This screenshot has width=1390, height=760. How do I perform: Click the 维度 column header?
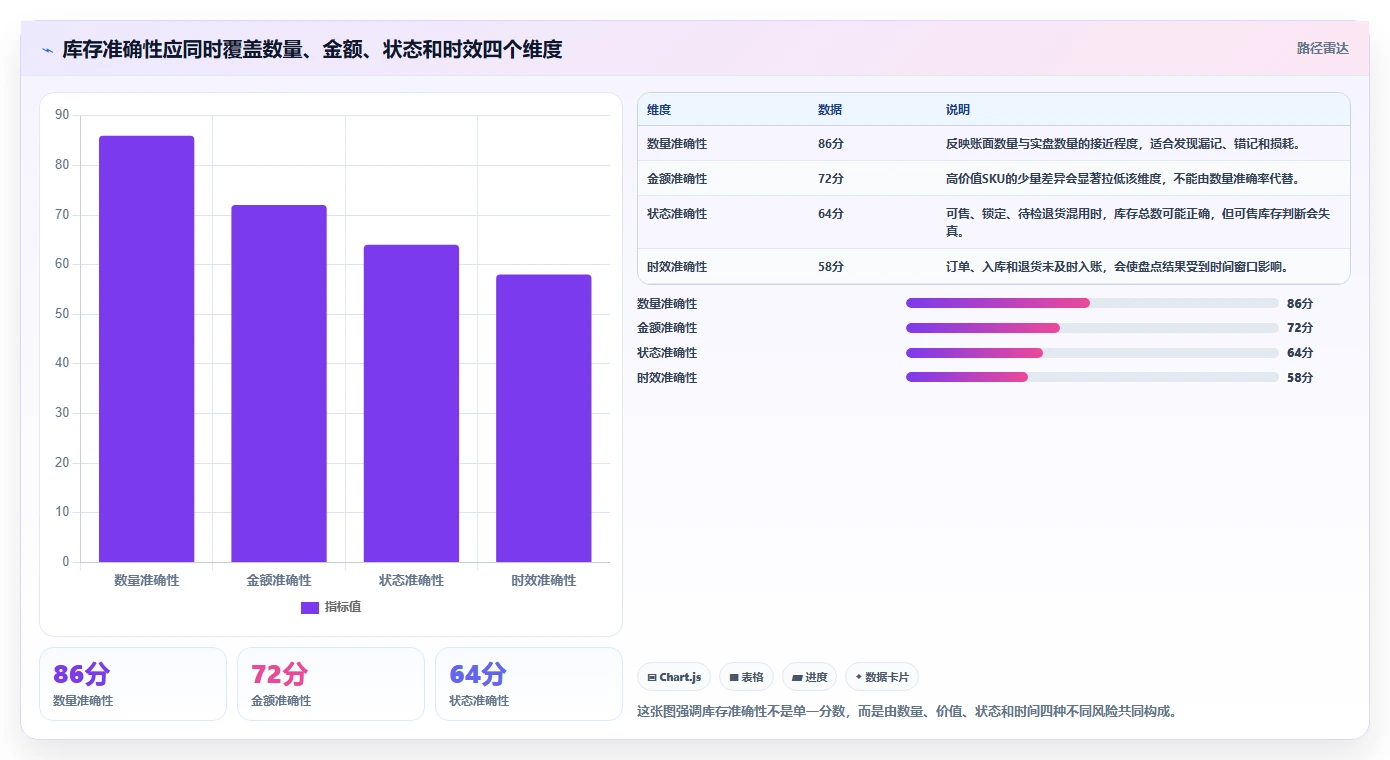tap(659, 110)
